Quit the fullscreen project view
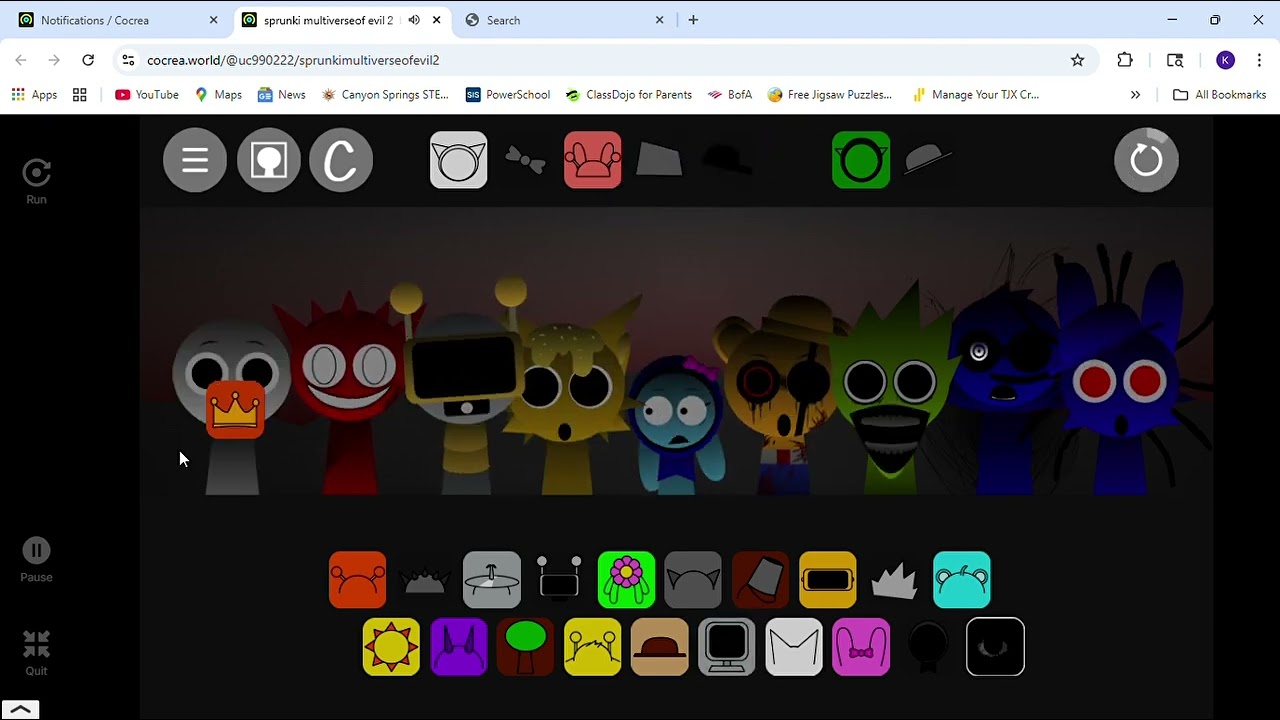Viewport: 1280px width, 720px height. tap(36, 654)
